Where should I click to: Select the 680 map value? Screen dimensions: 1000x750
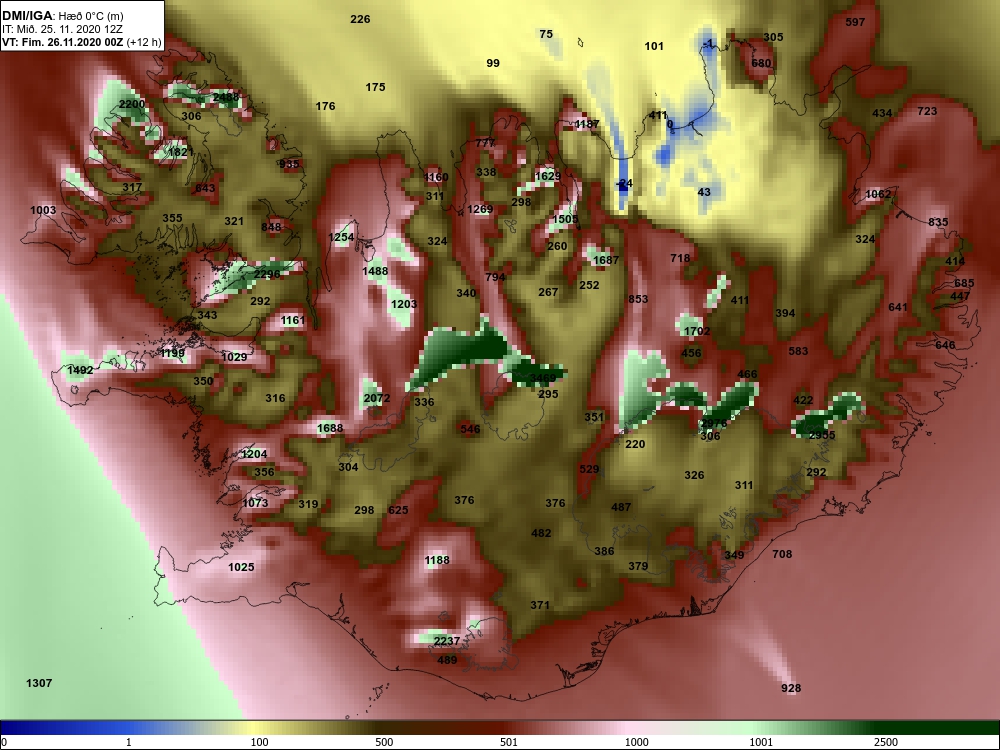pyautogui.click(x=761, y=63)
